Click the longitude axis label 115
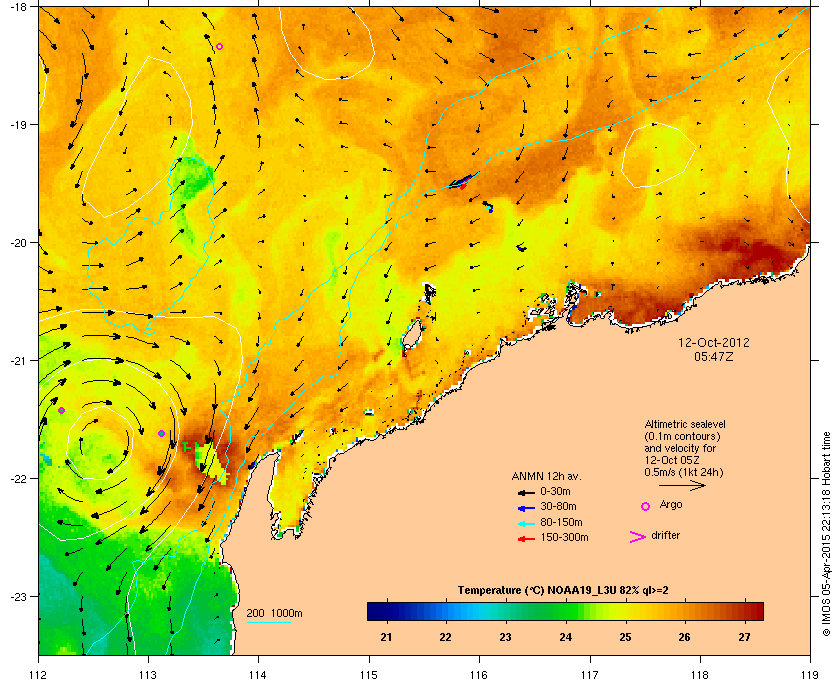Viewport: 840px width, 680px height. point(369,674)
